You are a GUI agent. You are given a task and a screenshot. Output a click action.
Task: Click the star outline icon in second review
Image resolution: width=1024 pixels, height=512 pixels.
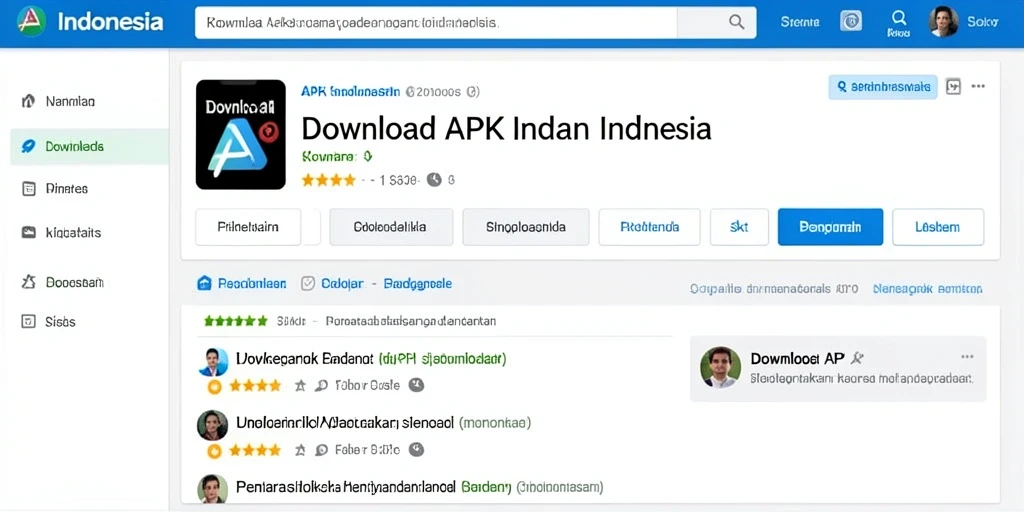(x=300, y=450)
